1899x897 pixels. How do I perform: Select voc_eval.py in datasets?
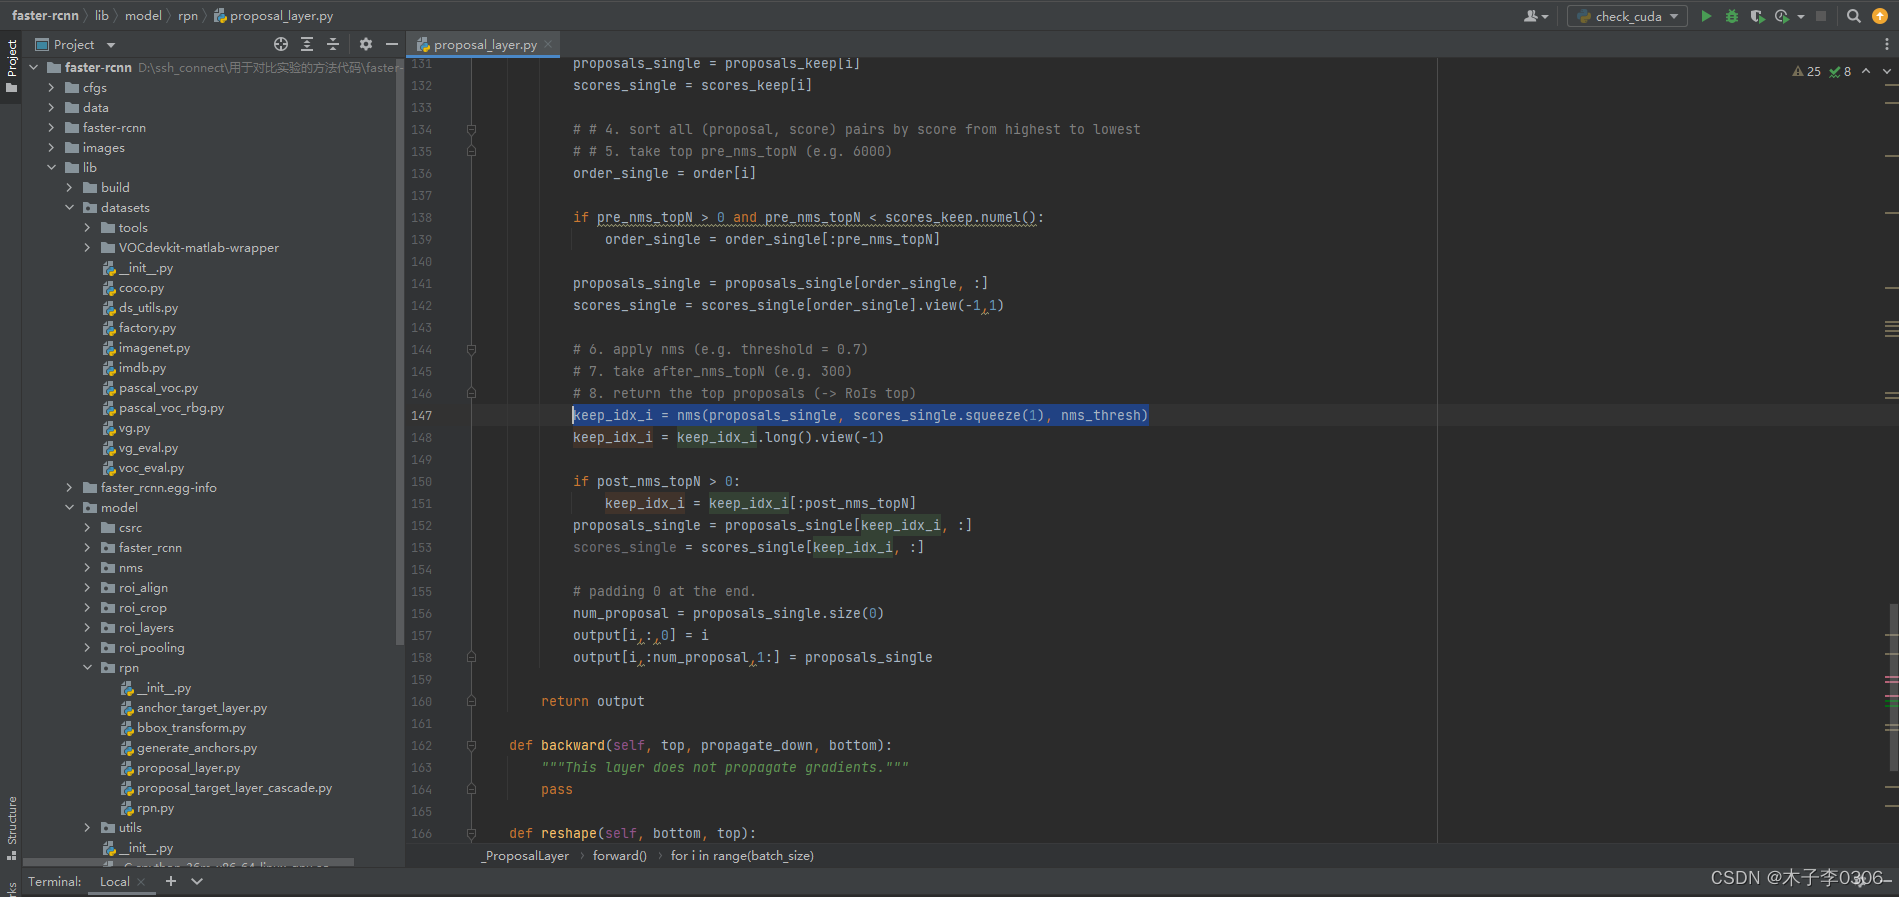[x=151, y=468]
